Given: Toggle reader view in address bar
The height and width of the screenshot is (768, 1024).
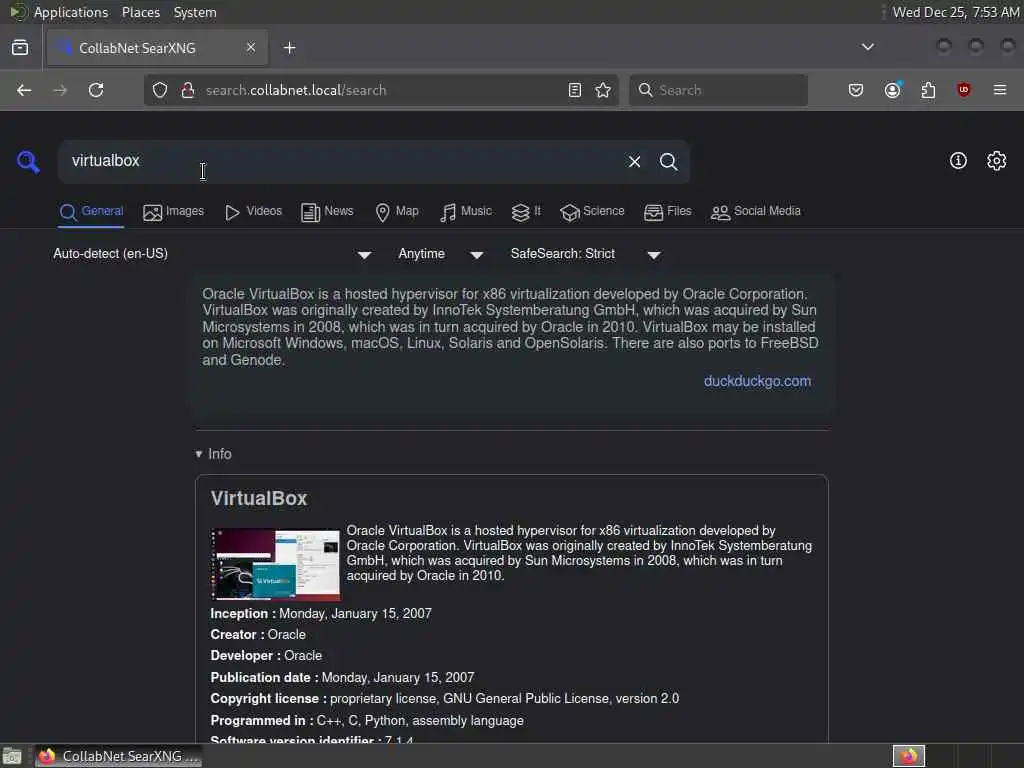Looking at the screenshot, I should [575, 90].
